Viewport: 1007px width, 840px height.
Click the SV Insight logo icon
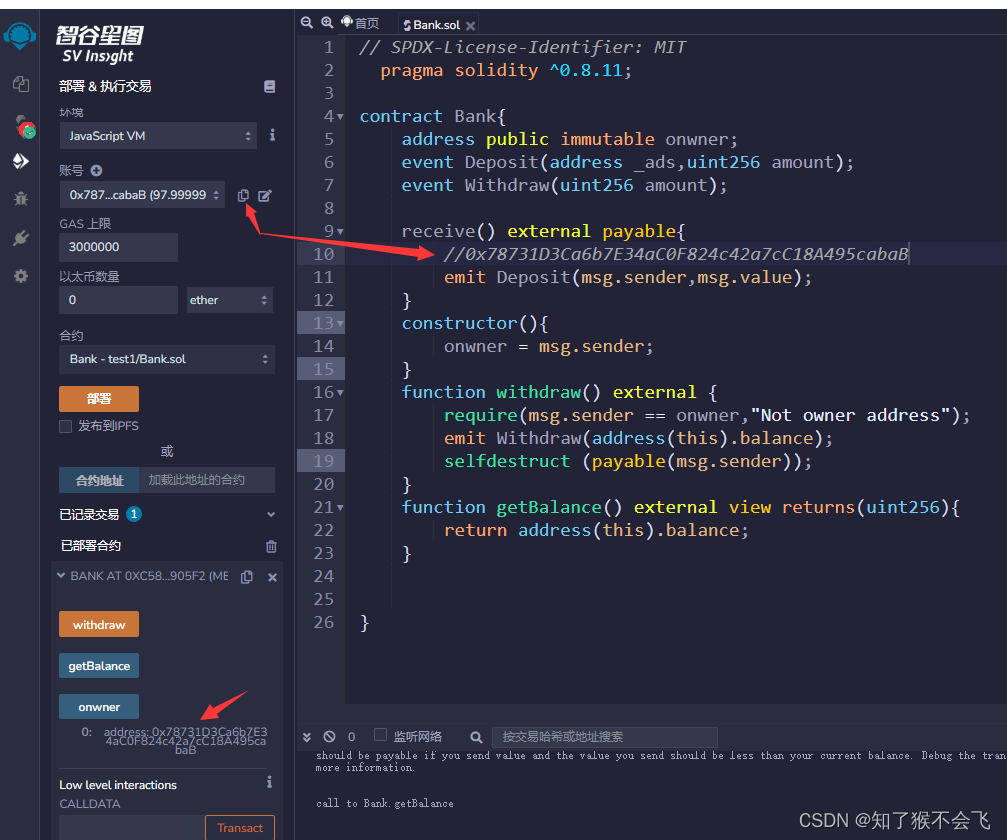[x=19, y=36]
